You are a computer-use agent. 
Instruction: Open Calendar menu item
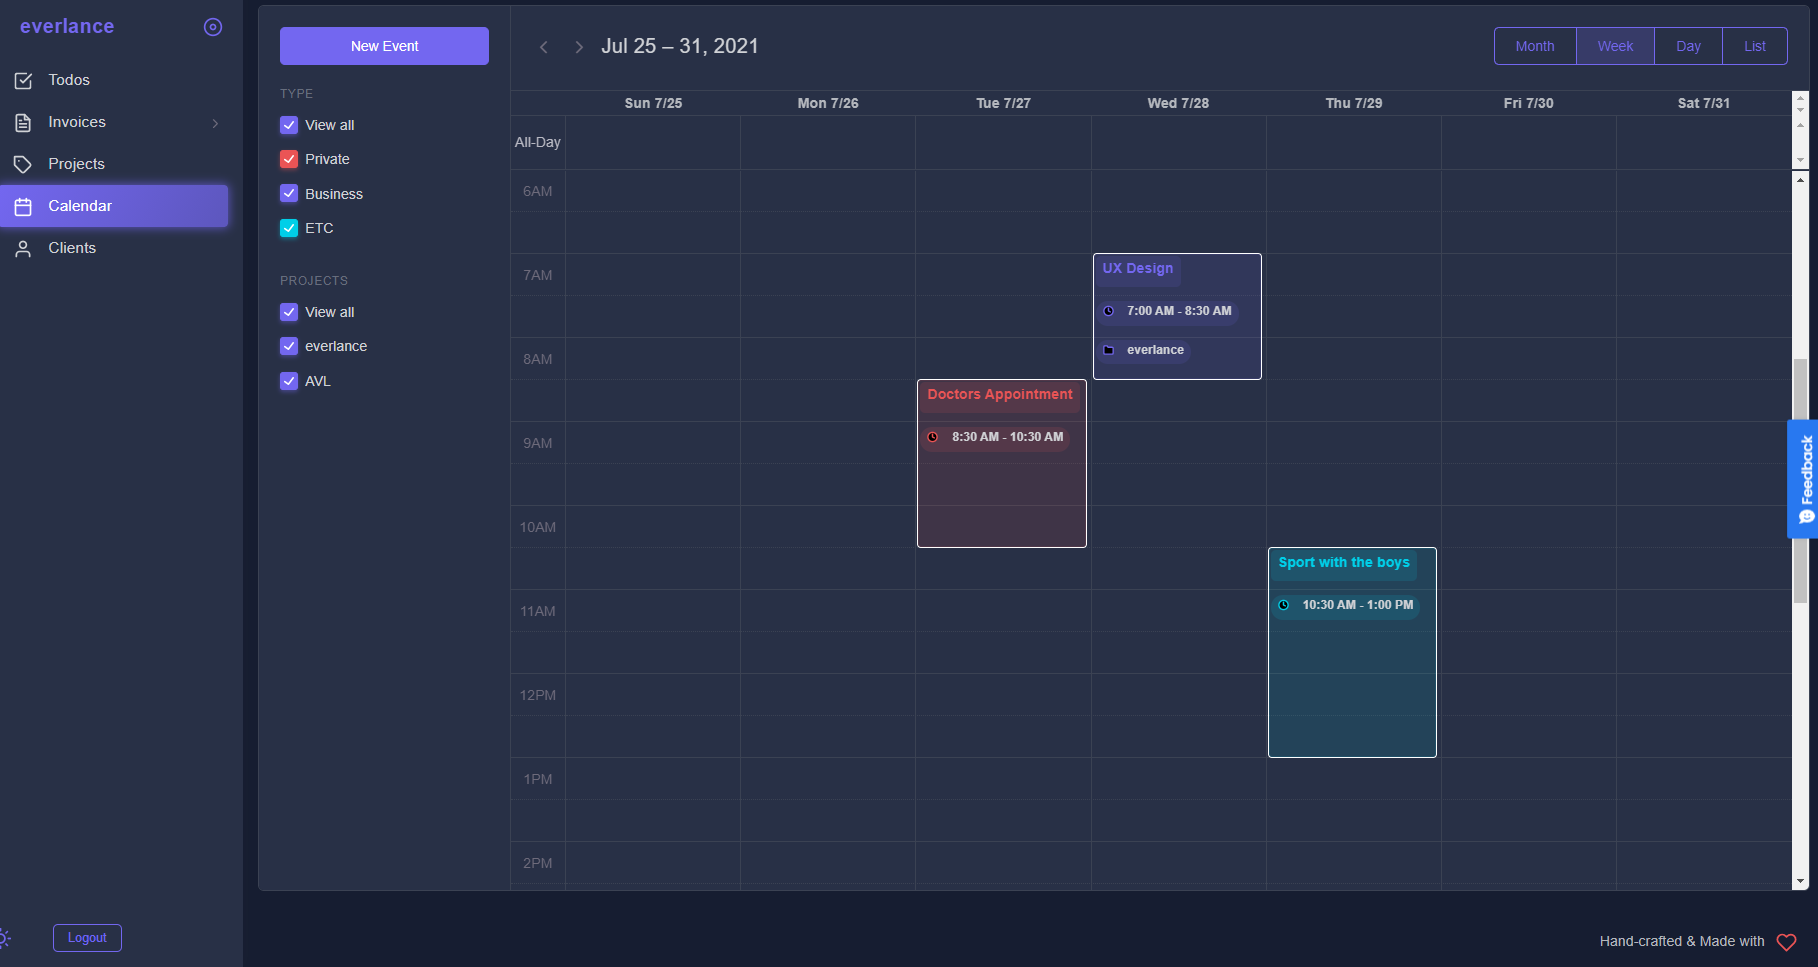(114, 206)
